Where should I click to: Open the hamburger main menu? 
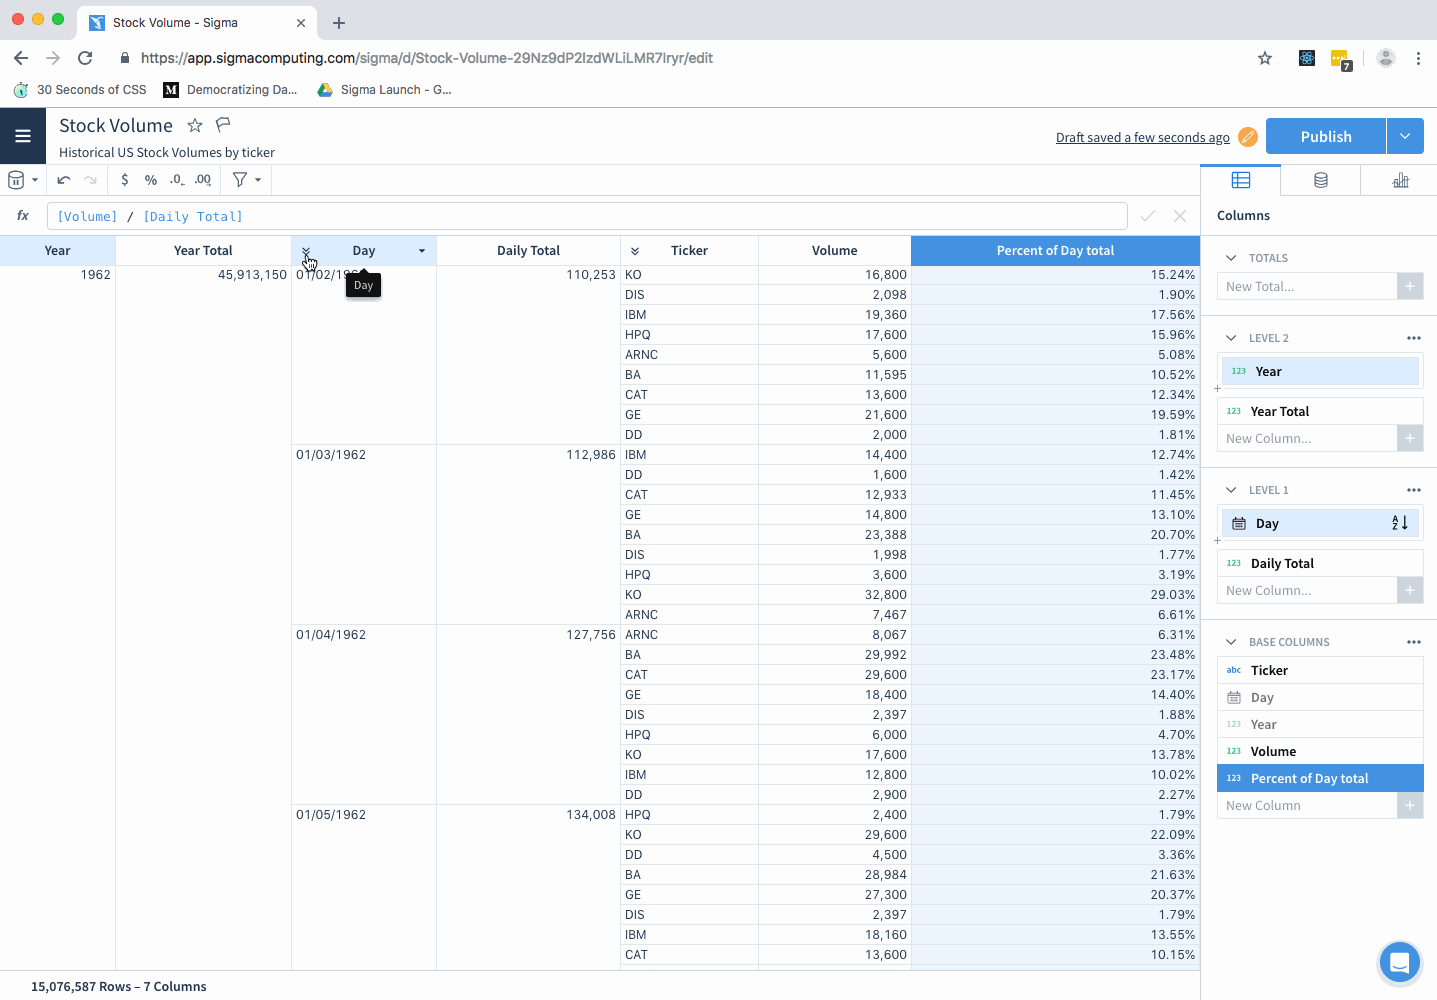[x=22, y=136]
